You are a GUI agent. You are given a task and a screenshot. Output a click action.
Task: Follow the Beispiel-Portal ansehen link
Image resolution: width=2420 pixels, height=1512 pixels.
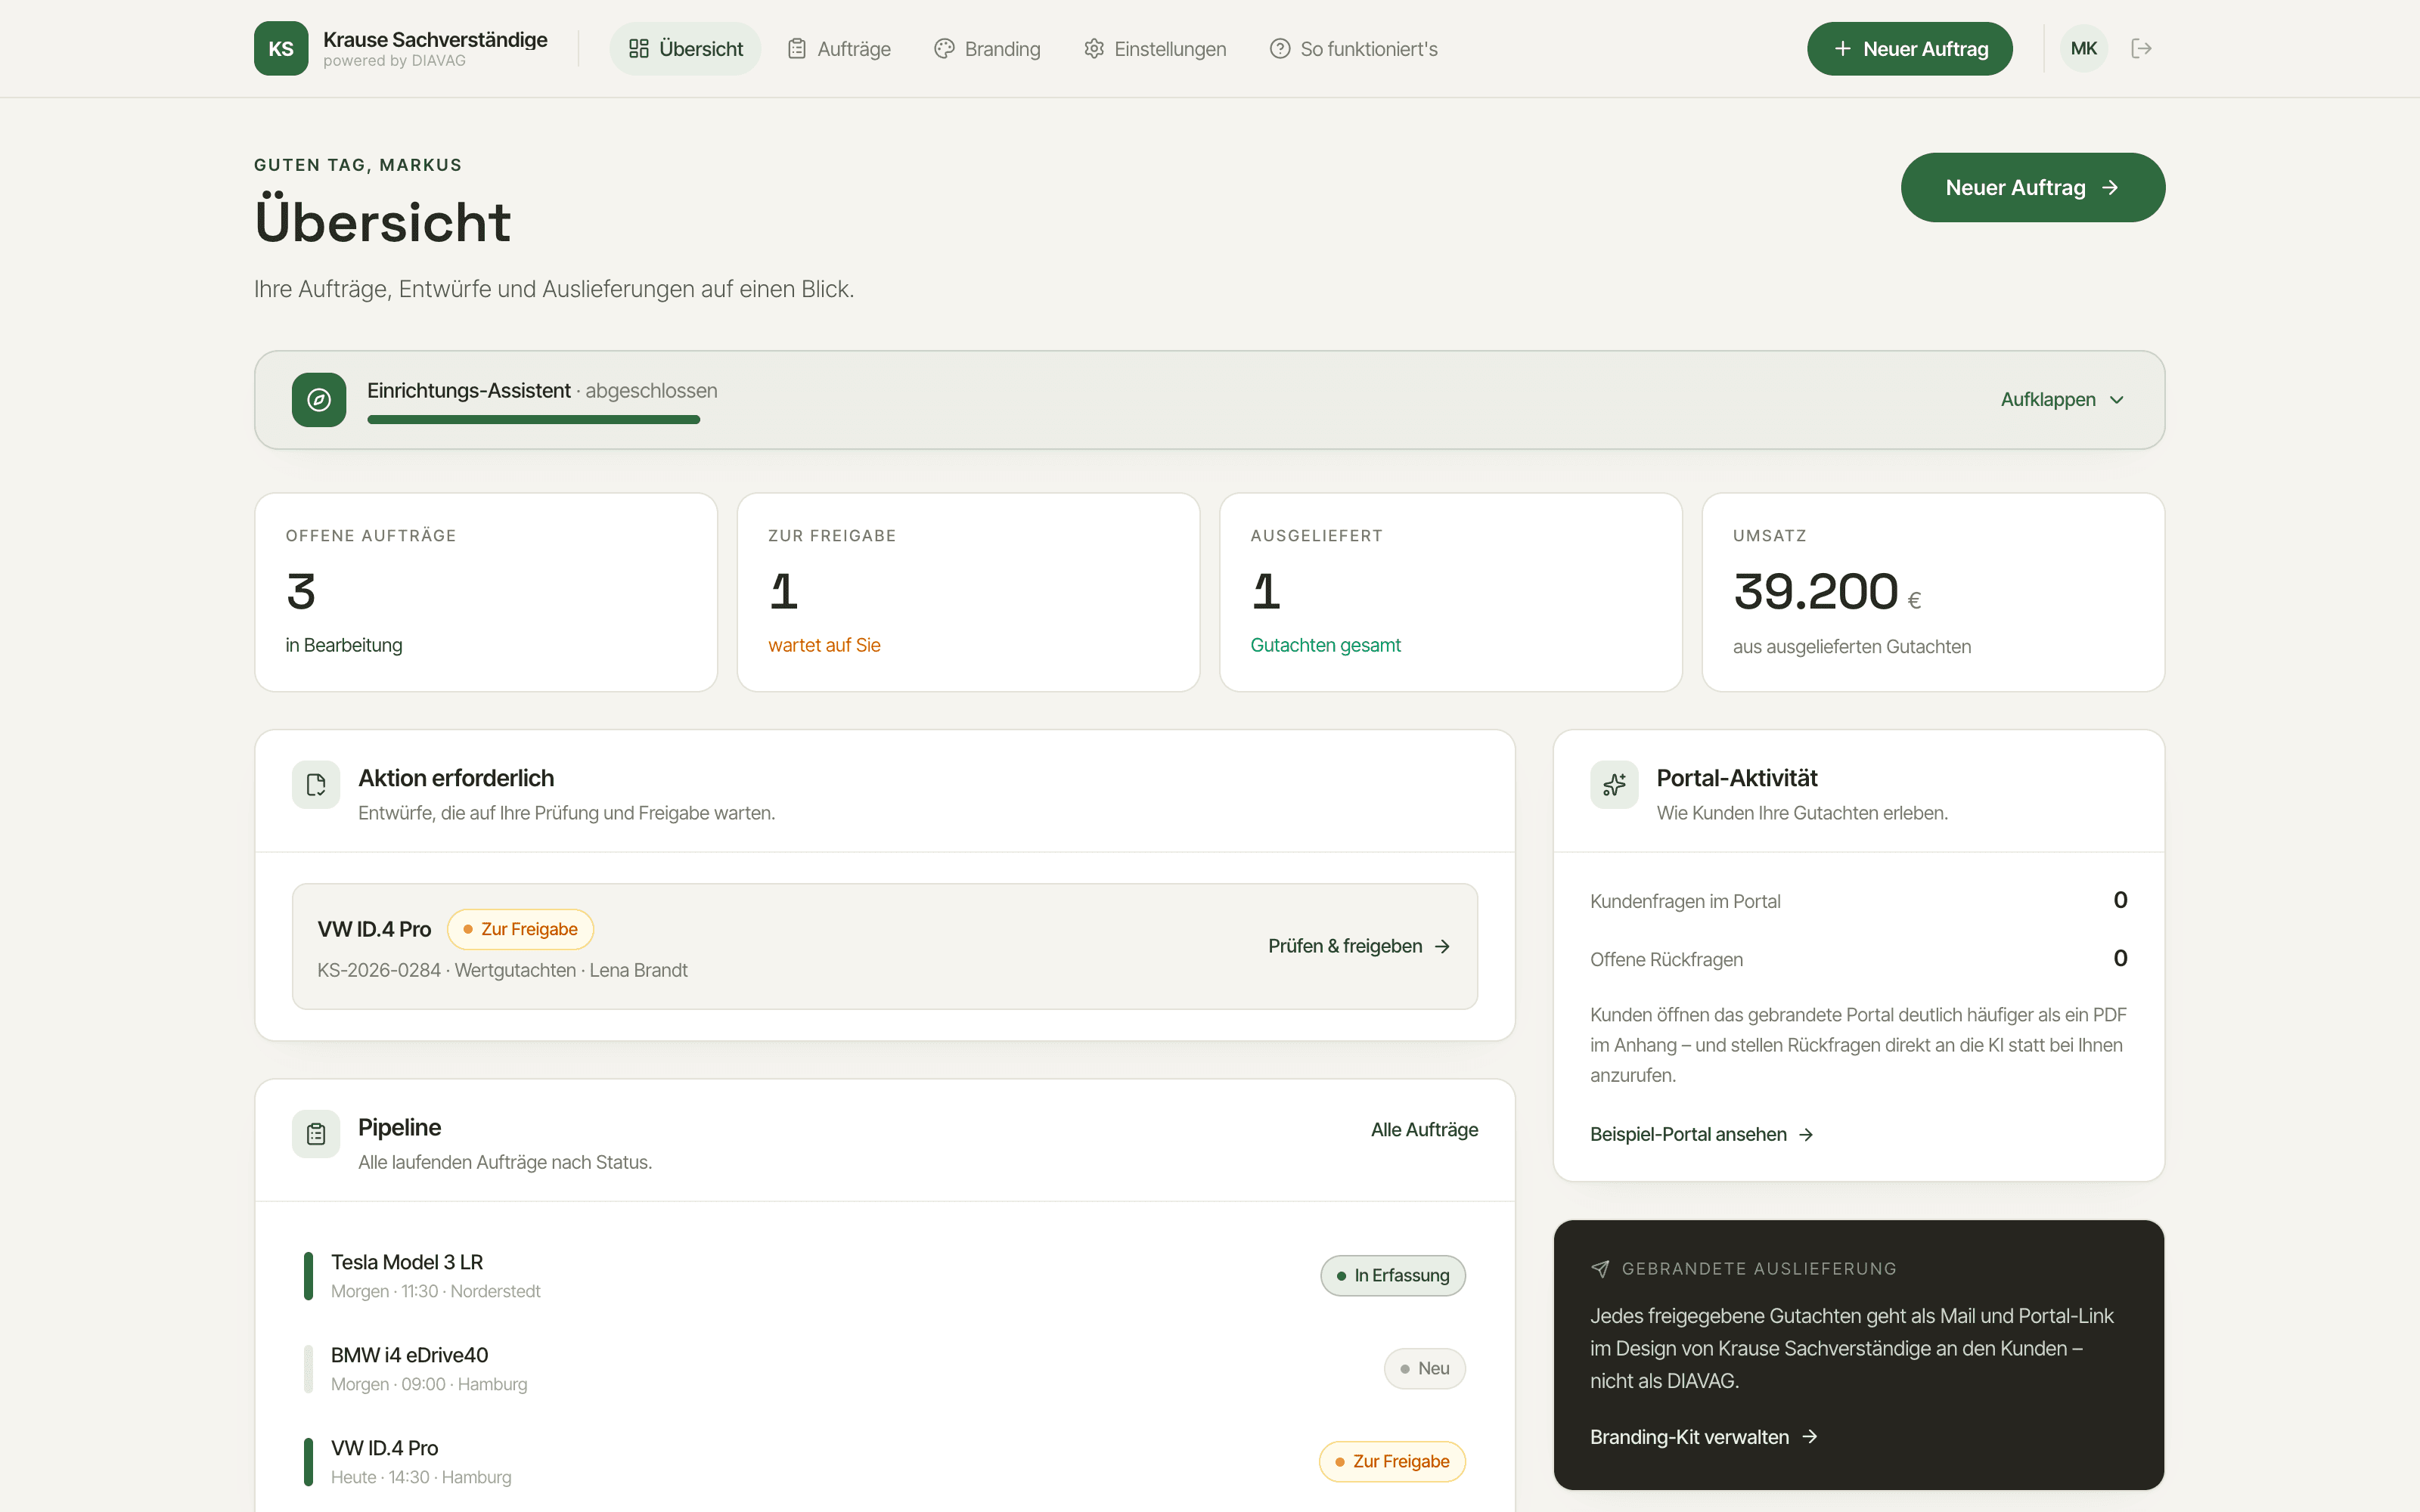(x=1701, y=1135)
